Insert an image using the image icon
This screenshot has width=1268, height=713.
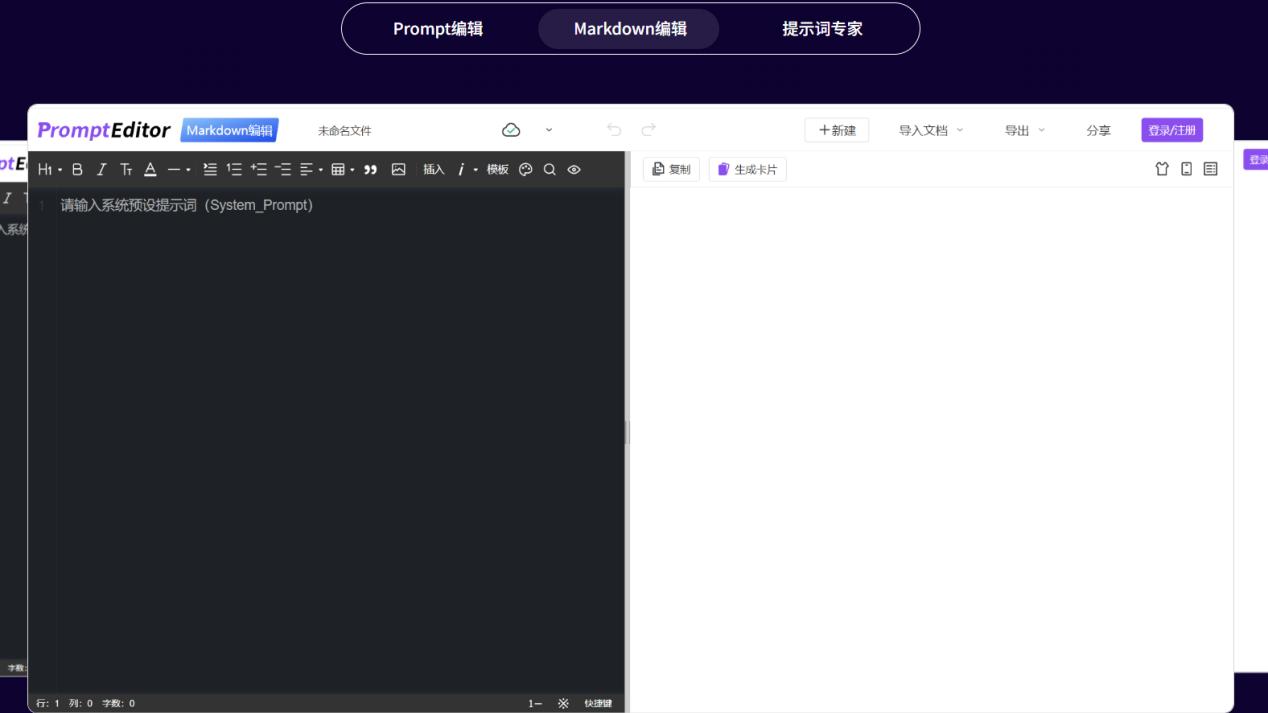coord(399,169)
